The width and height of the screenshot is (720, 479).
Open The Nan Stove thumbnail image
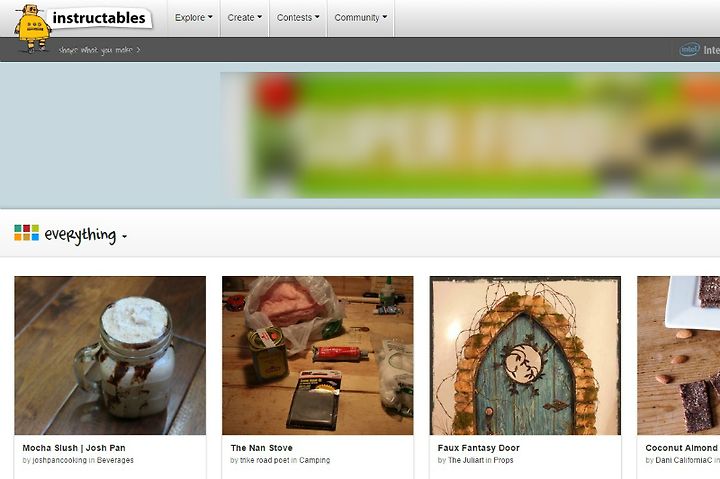click(318, 355)
